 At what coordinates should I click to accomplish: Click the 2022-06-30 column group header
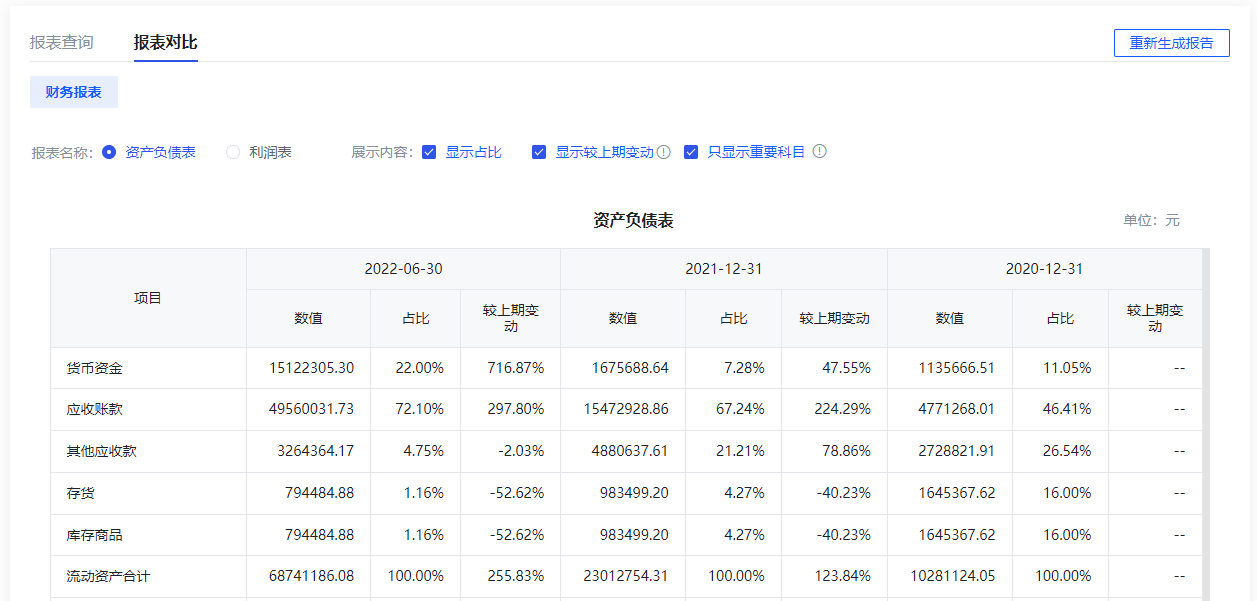coord(403,269)
